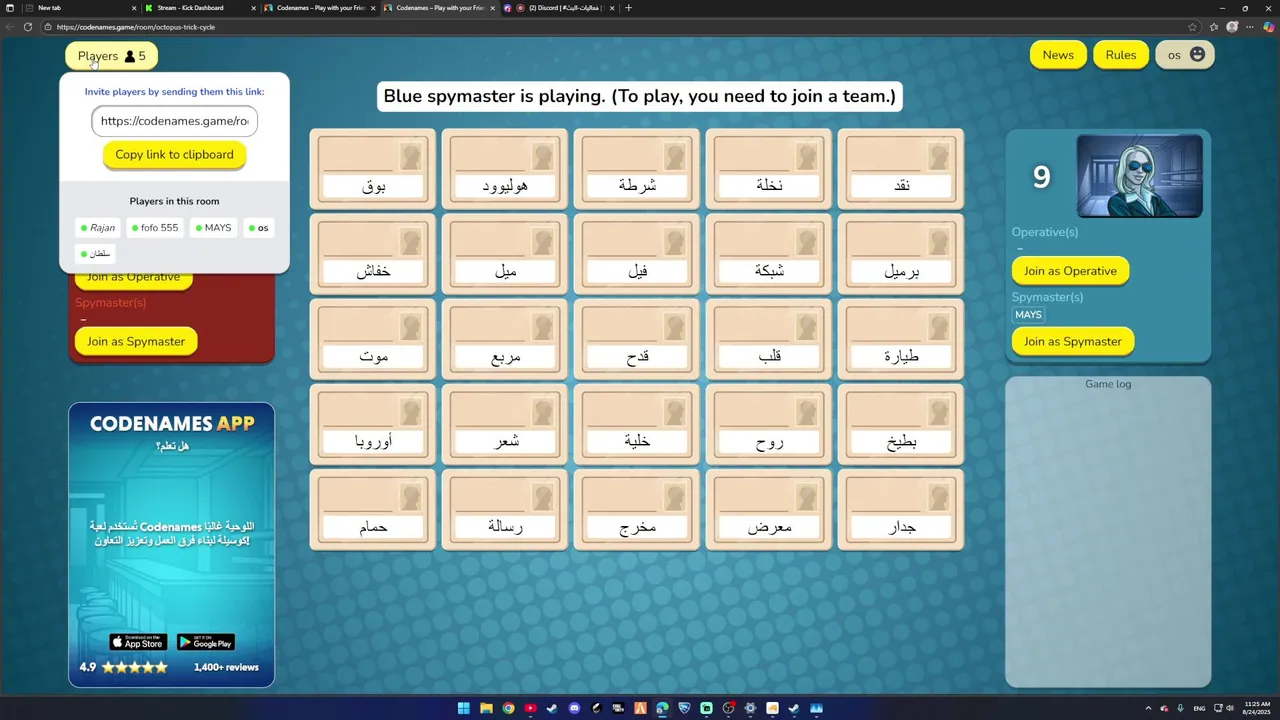Click Google Play badge in Codenames ad
This screenshot has width=1280, height=720.
click(206, 642)
